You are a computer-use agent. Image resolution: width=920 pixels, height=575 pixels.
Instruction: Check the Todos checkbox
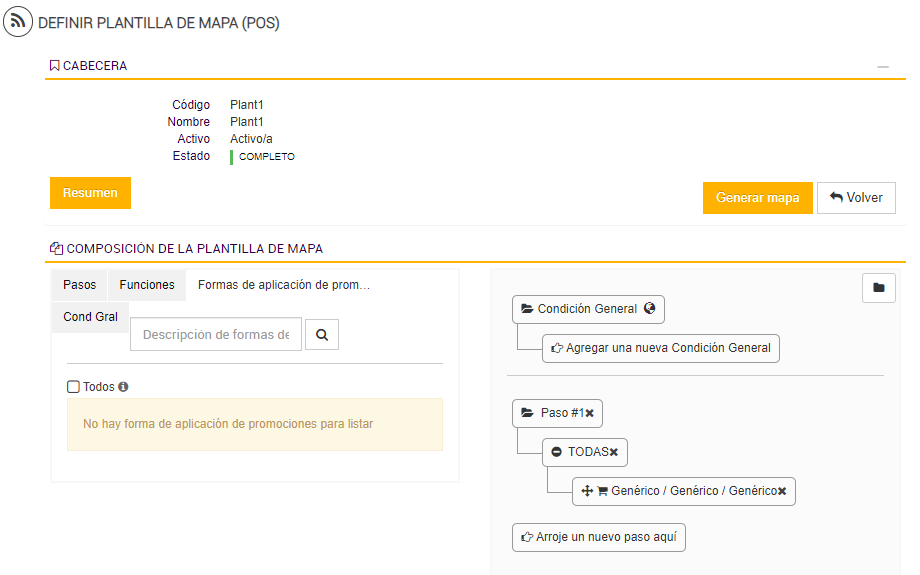[x=73, y=387]
